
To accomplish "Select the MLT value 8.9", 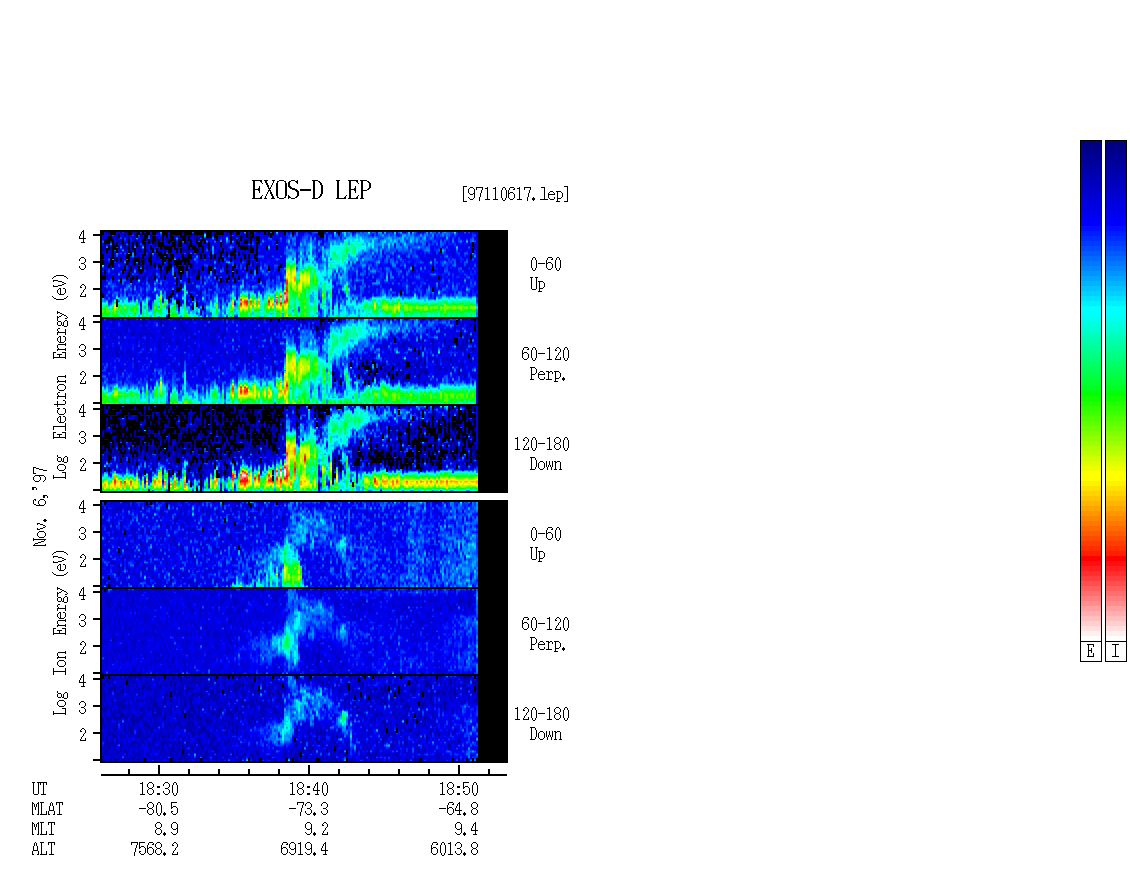I will (x=166, y=829).
